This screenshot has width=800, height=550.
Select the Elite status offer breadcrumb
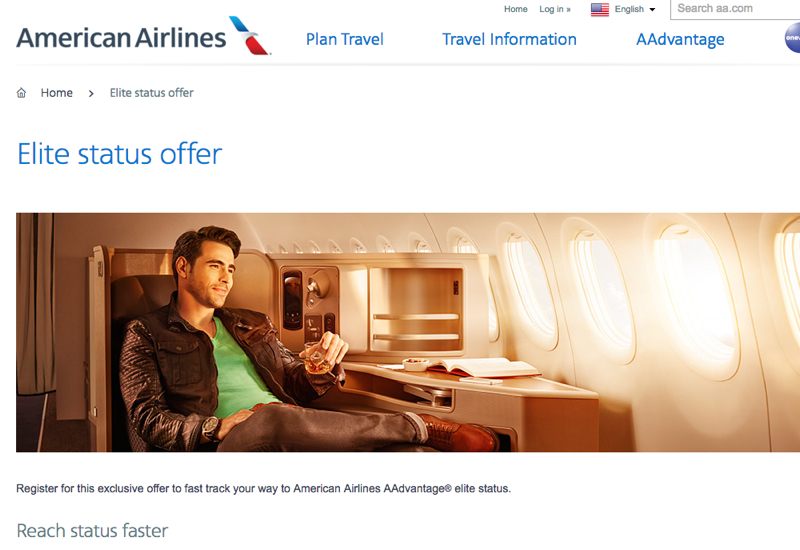(x=152, y=93)
